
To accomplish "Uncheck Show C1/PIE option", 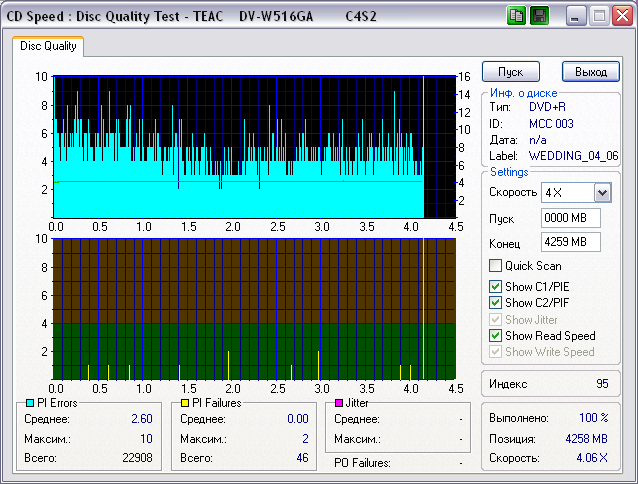I will (x=495, y=288).
